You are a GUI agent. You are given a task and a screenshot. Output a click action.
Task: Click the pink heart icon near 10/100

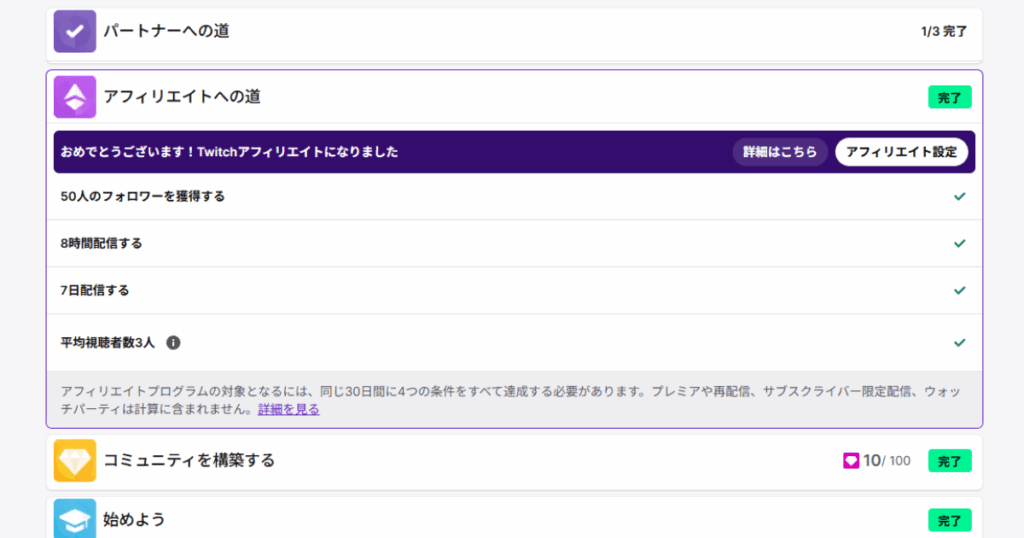851,461
